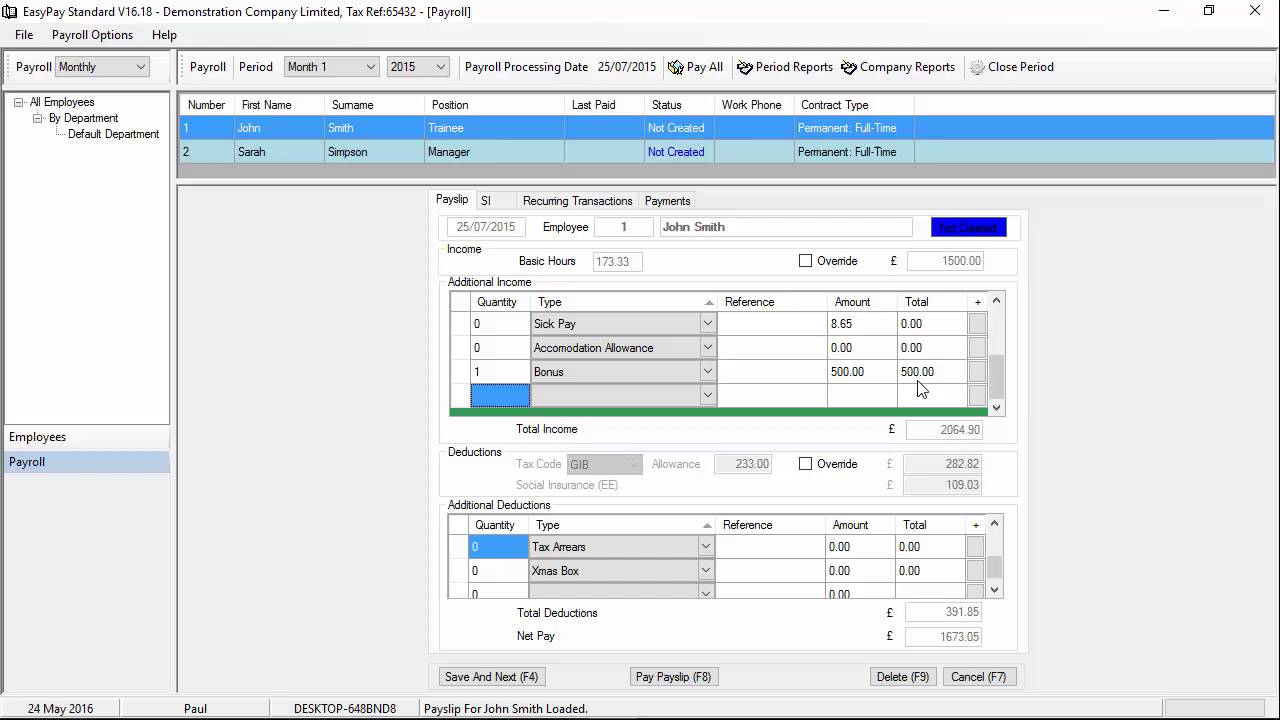The image size is (1280, 720).
Task: Open the Xmas Box type dropdown
Action: [x=705, y=571]
